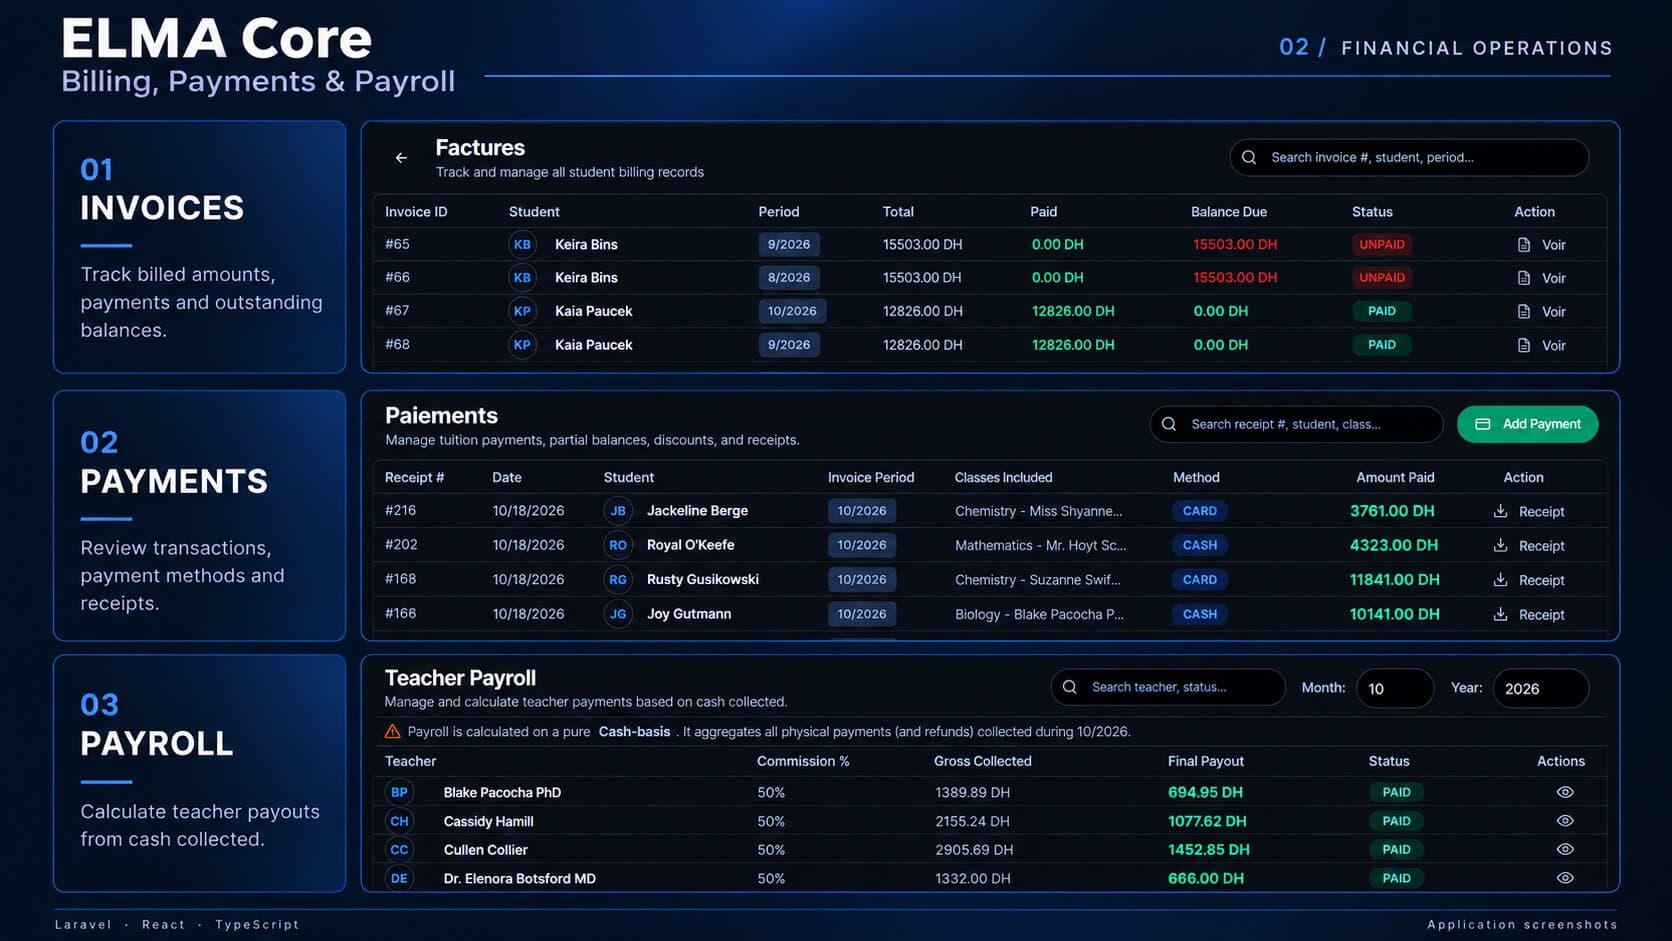Click the Receipt link for Royal O'Keefe
Image resolution: width=1672 pixels, height=941 pixels.
1541,546
